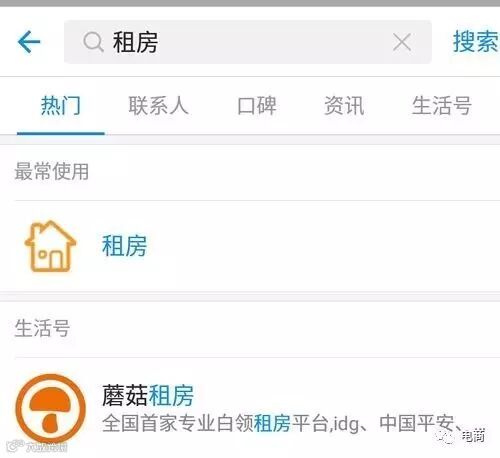500x458 pixels.
Task: Switch to the 联系人 tab
Action: click(x=158, y=106)
